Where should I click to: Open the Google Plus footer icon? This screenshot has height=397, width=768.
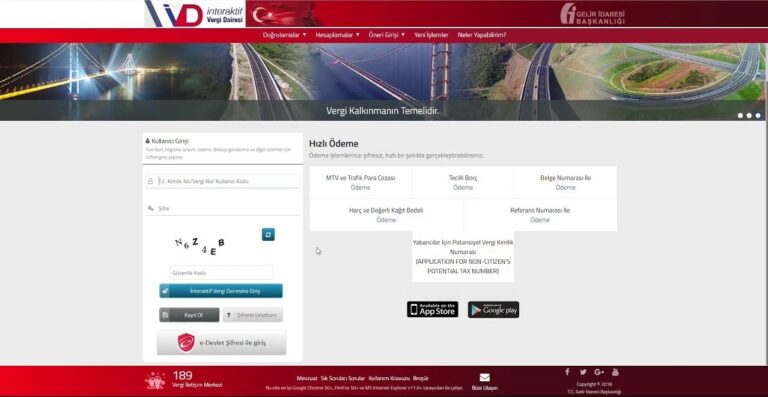599,372
